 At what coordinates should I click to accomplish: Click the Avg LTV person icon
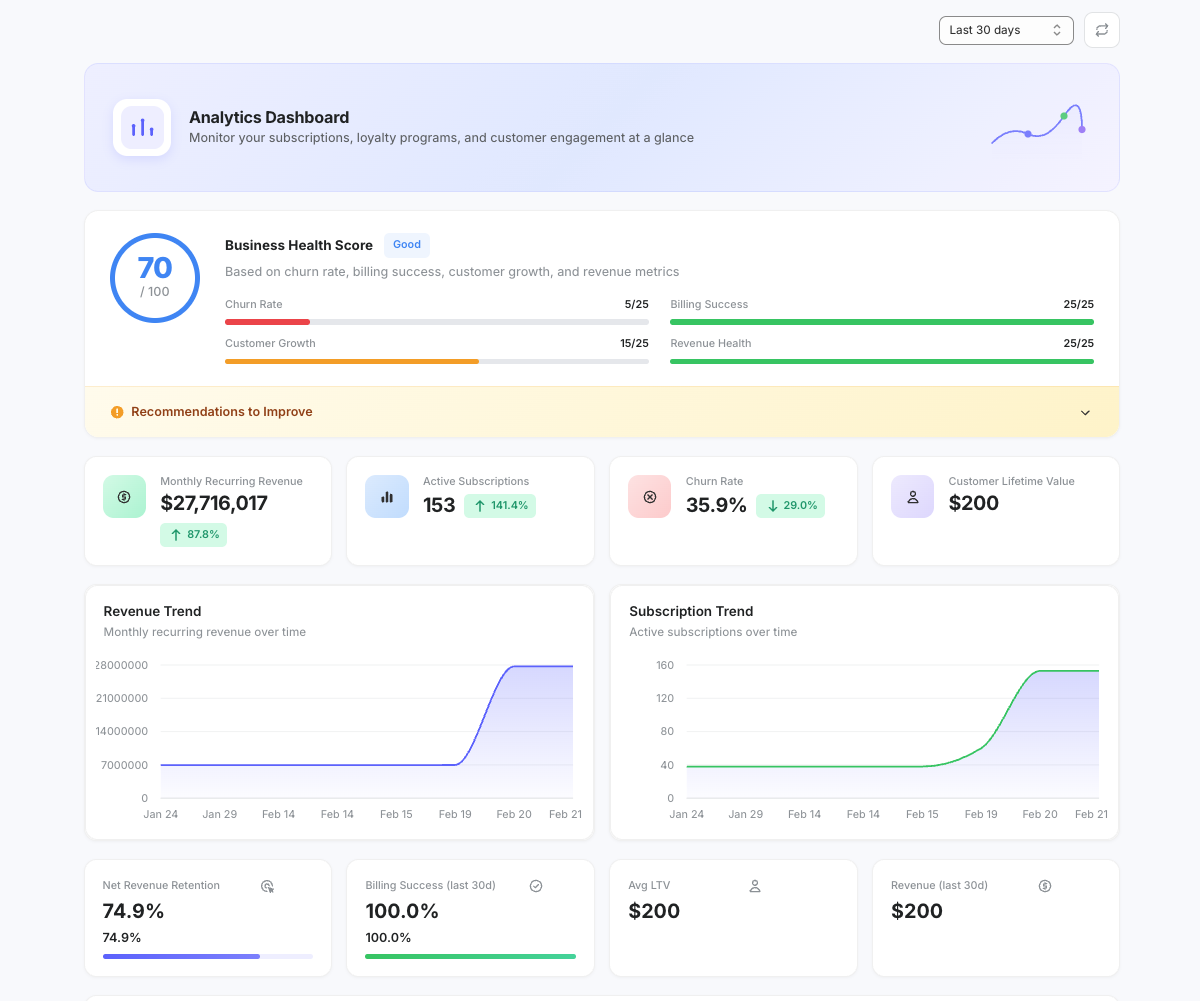(x=755, y=886)
